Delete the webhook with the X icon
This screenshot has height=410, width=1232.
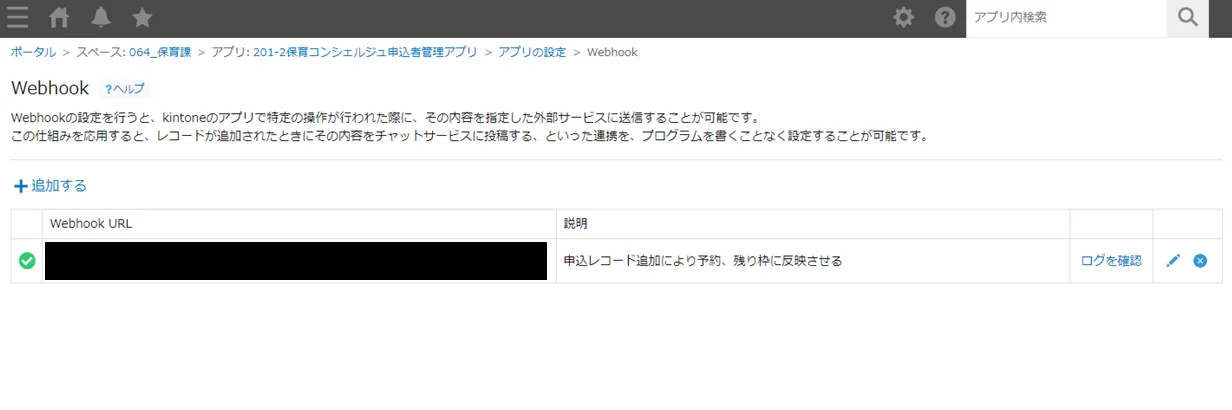coord(1200,261)
